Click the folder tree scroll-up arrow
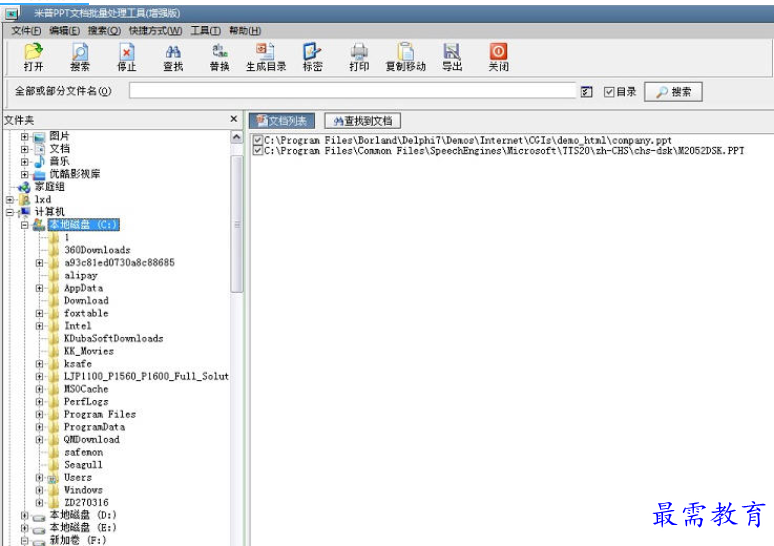 pyautogui.click(x=237, y=137)
